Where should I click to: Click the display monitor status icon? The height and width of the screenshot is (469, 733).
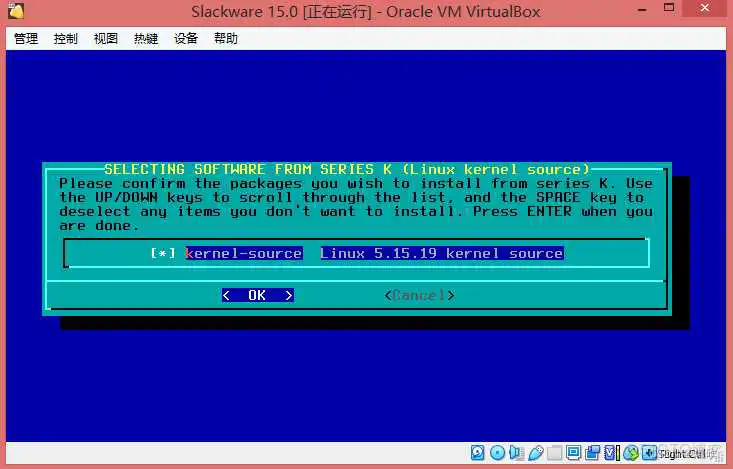[x=573, y=453]
